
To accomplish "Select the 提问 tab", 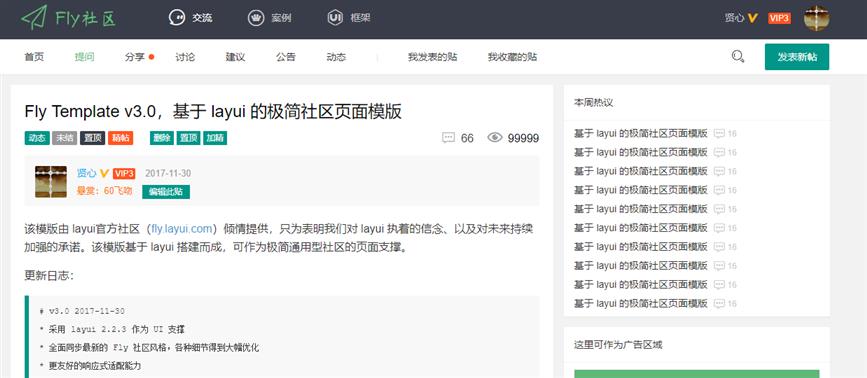I will [x=85, y=57].
